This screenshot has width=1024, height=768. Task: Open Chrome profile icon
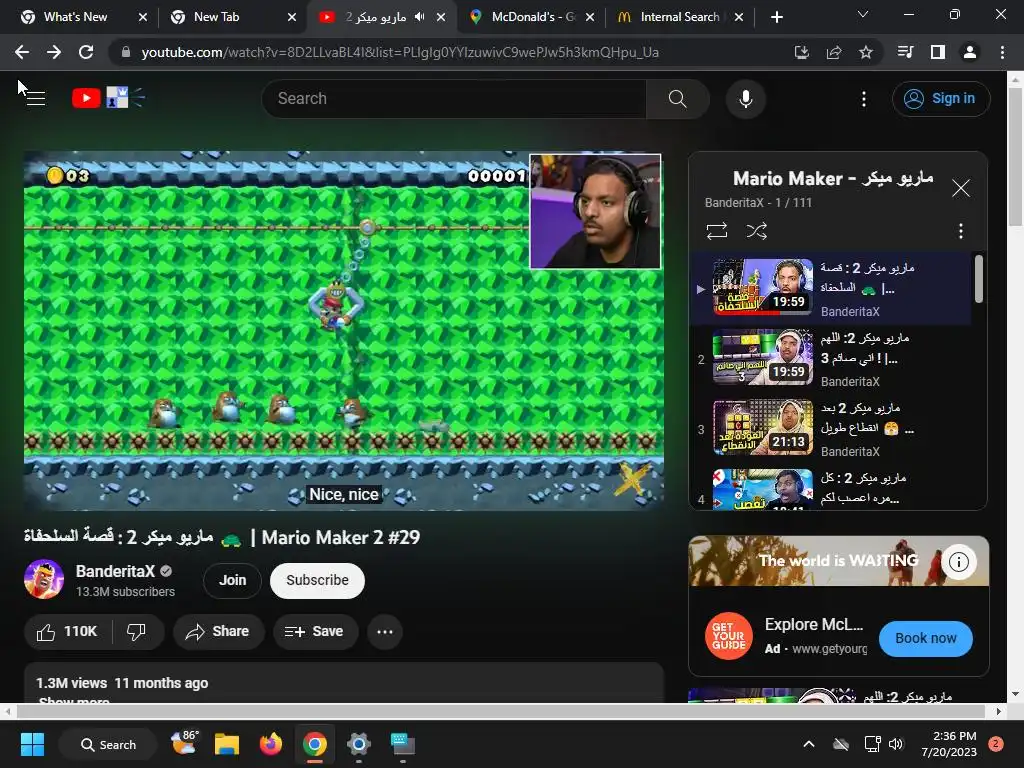pos(970,52)
